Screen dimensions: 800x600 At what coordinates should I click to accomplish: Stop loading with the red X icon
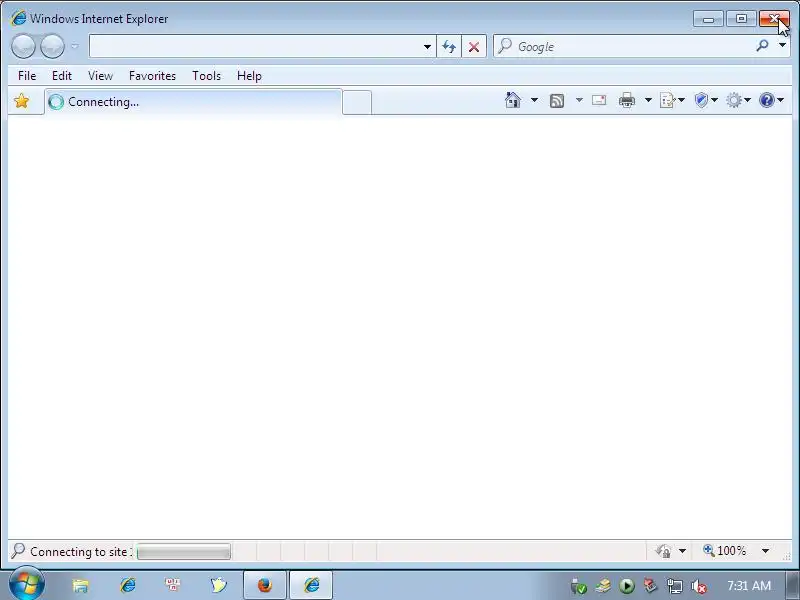tap(474, 47)
